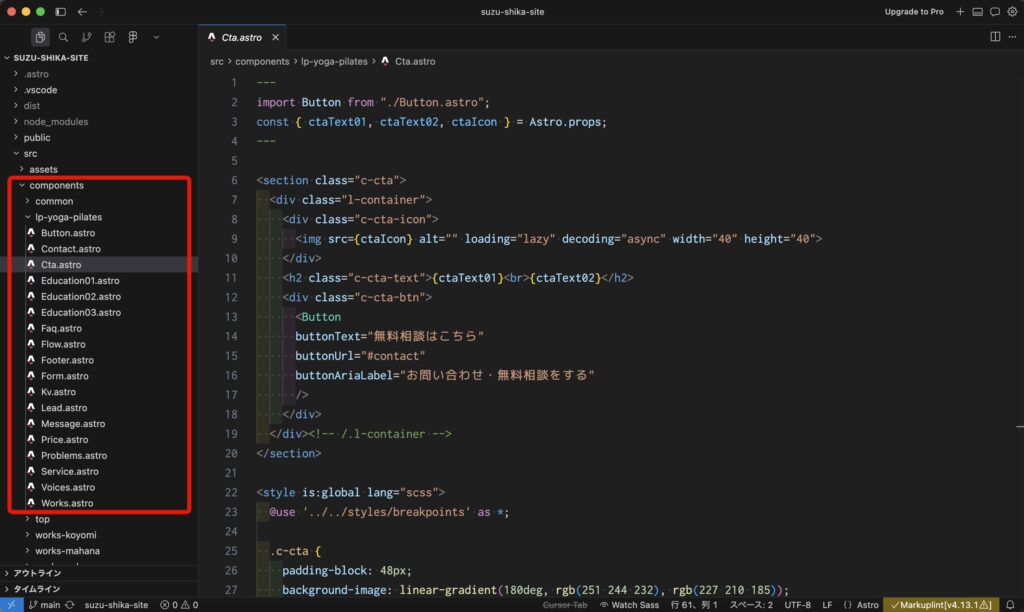Click the new plus icon in title bar
The image size is (1024, 612).
point(960,12)
